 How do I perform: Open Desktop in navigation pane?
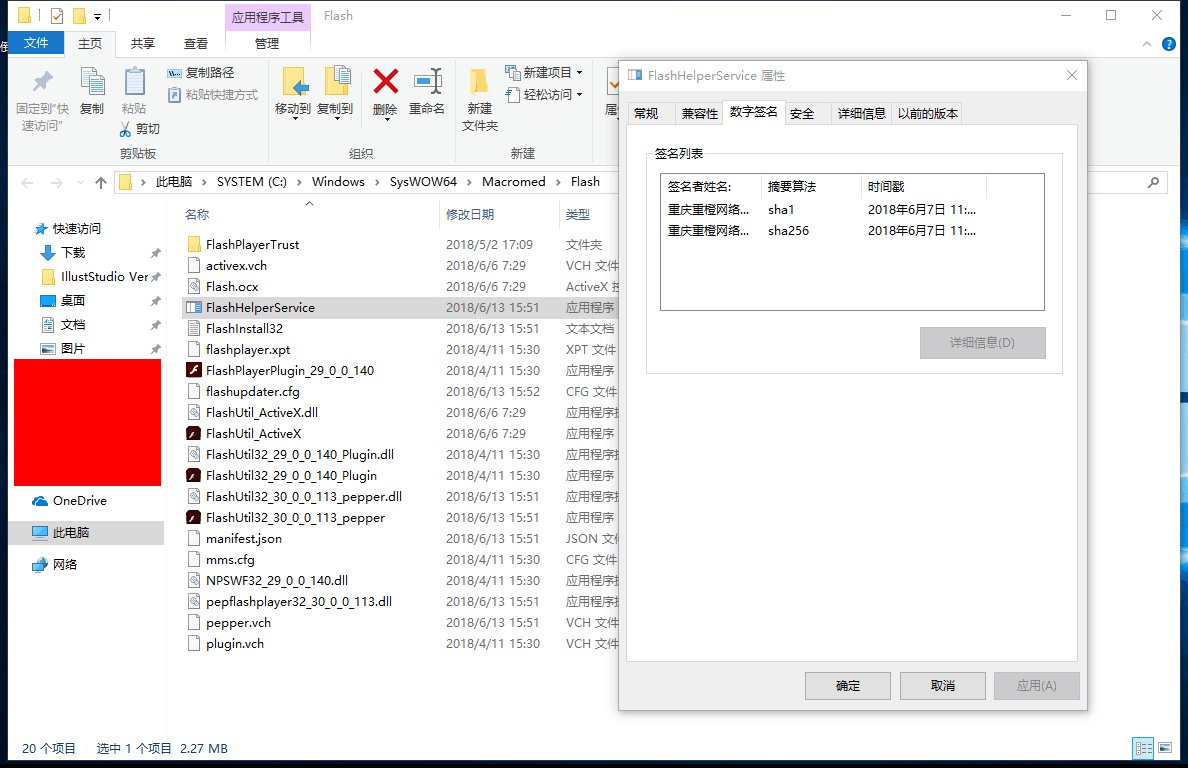[73, 301]
